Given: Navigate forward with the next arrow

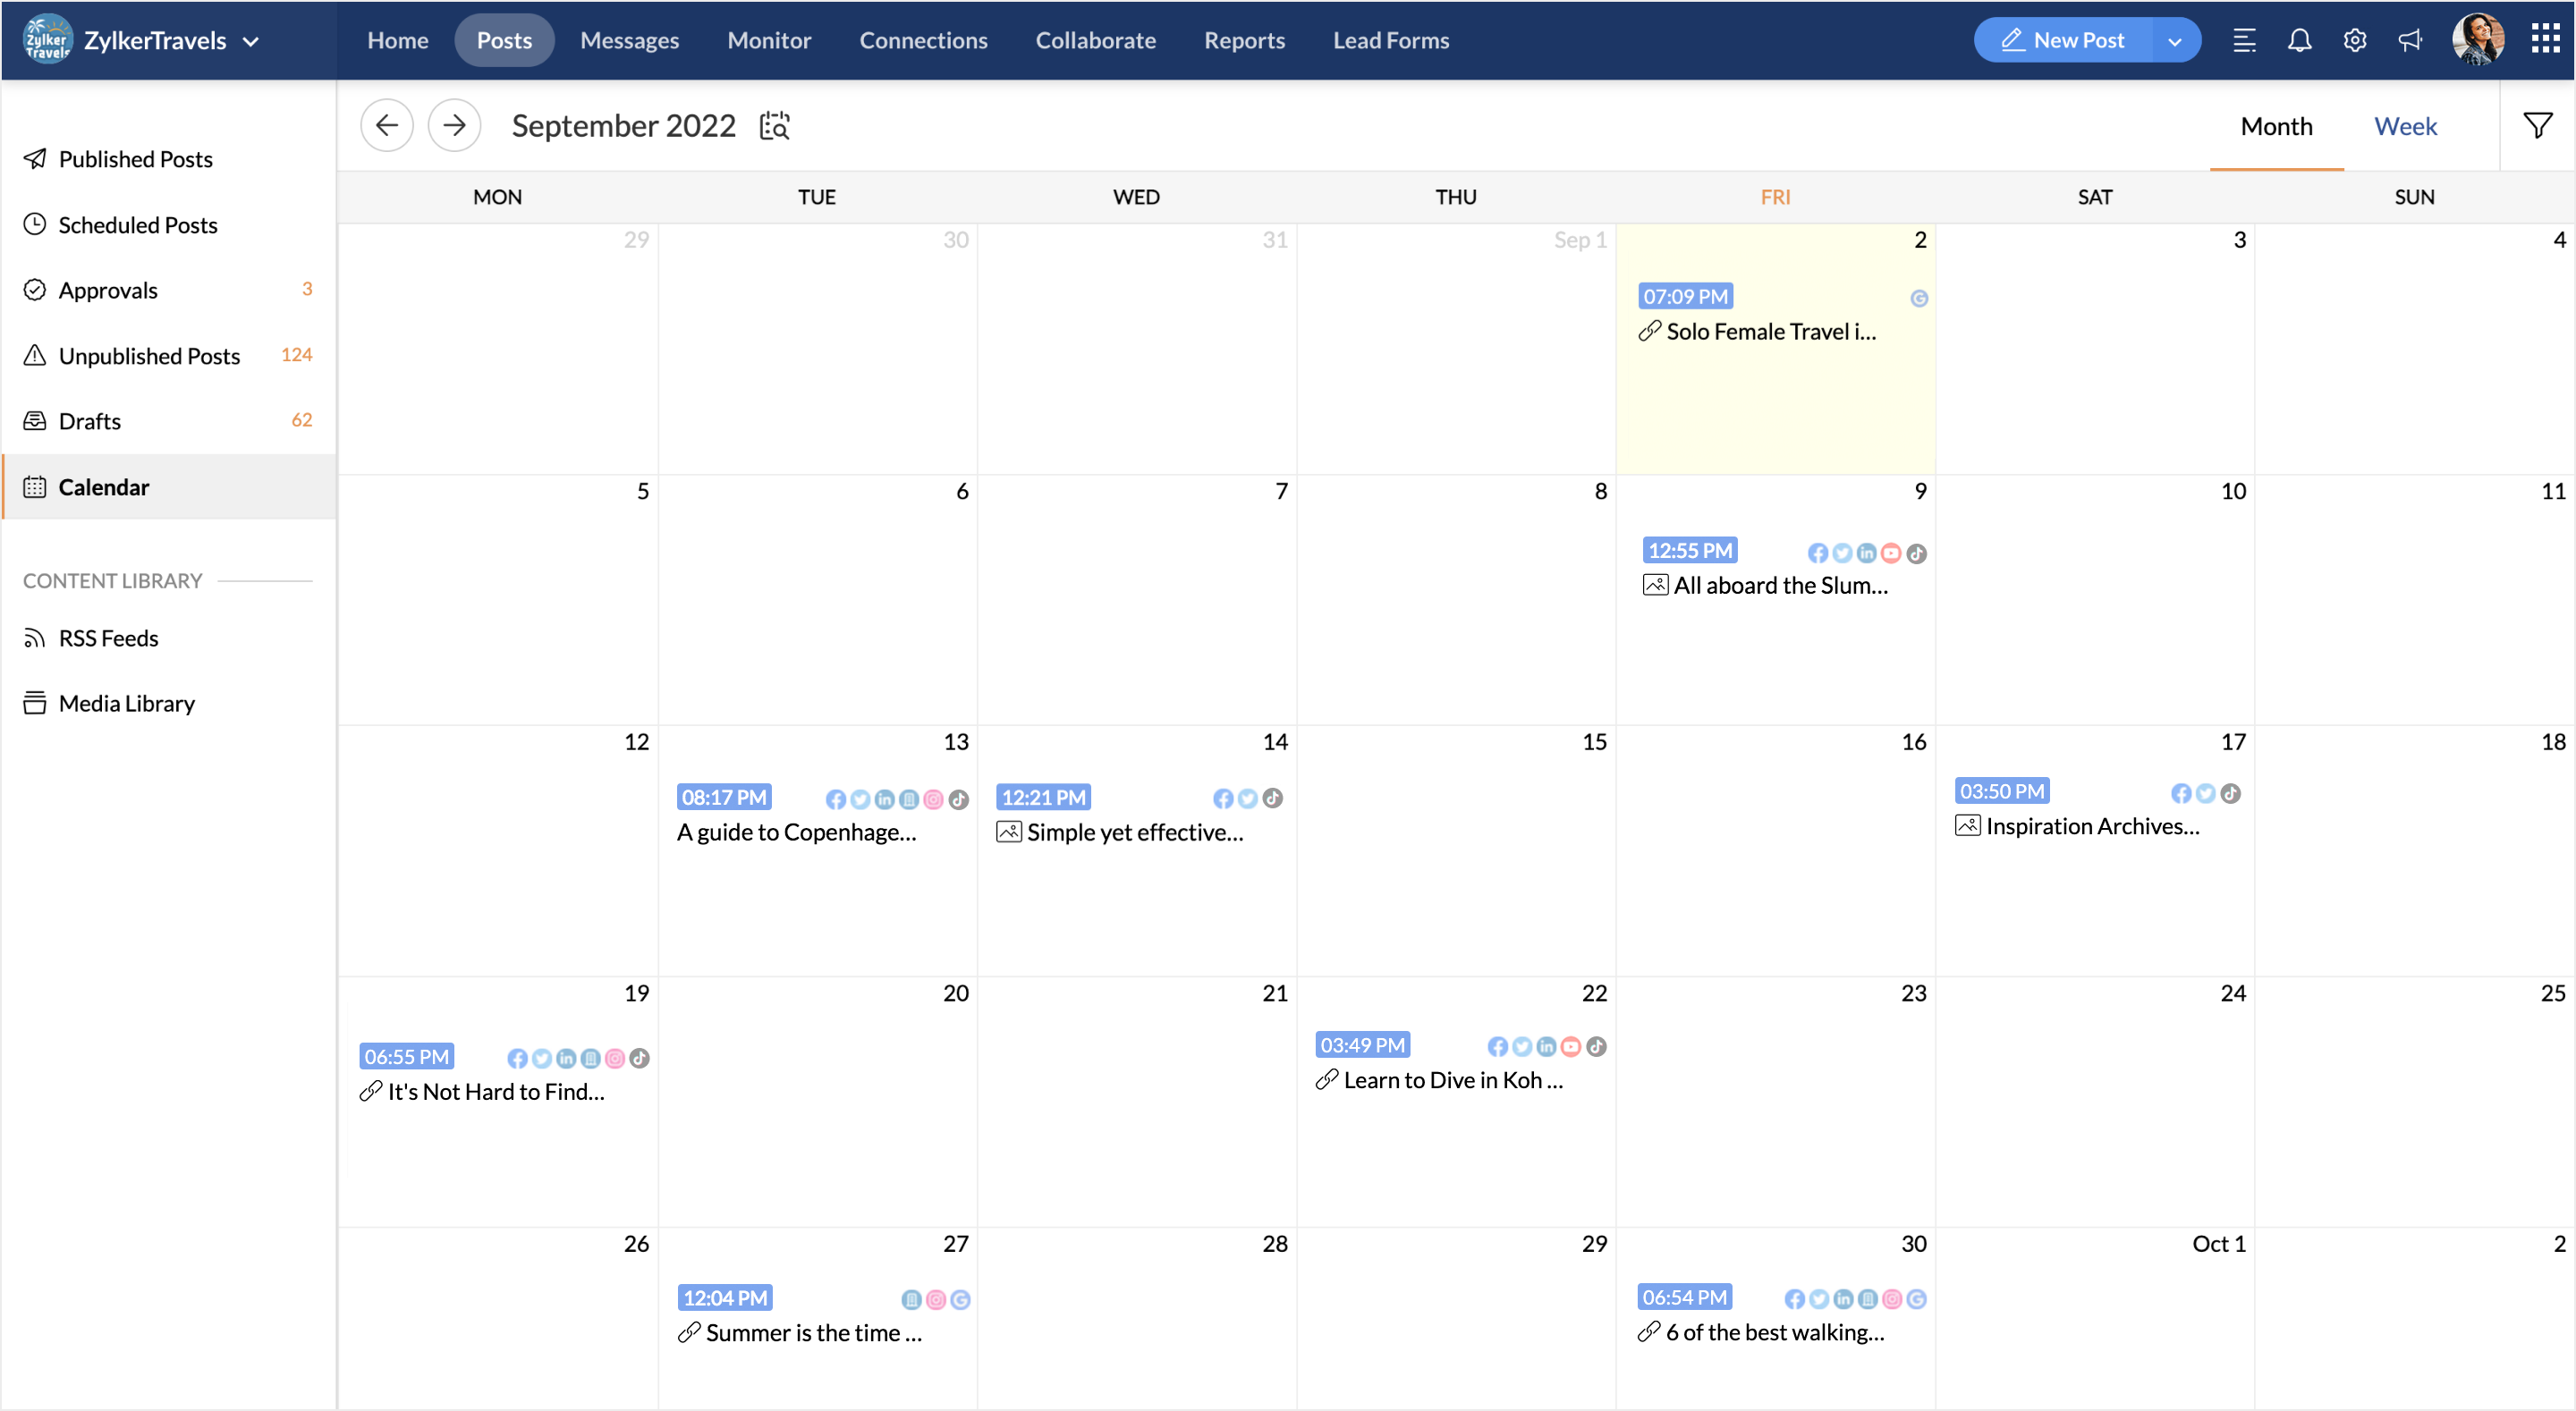Looking at the screenshot, I should pos(455,125).
